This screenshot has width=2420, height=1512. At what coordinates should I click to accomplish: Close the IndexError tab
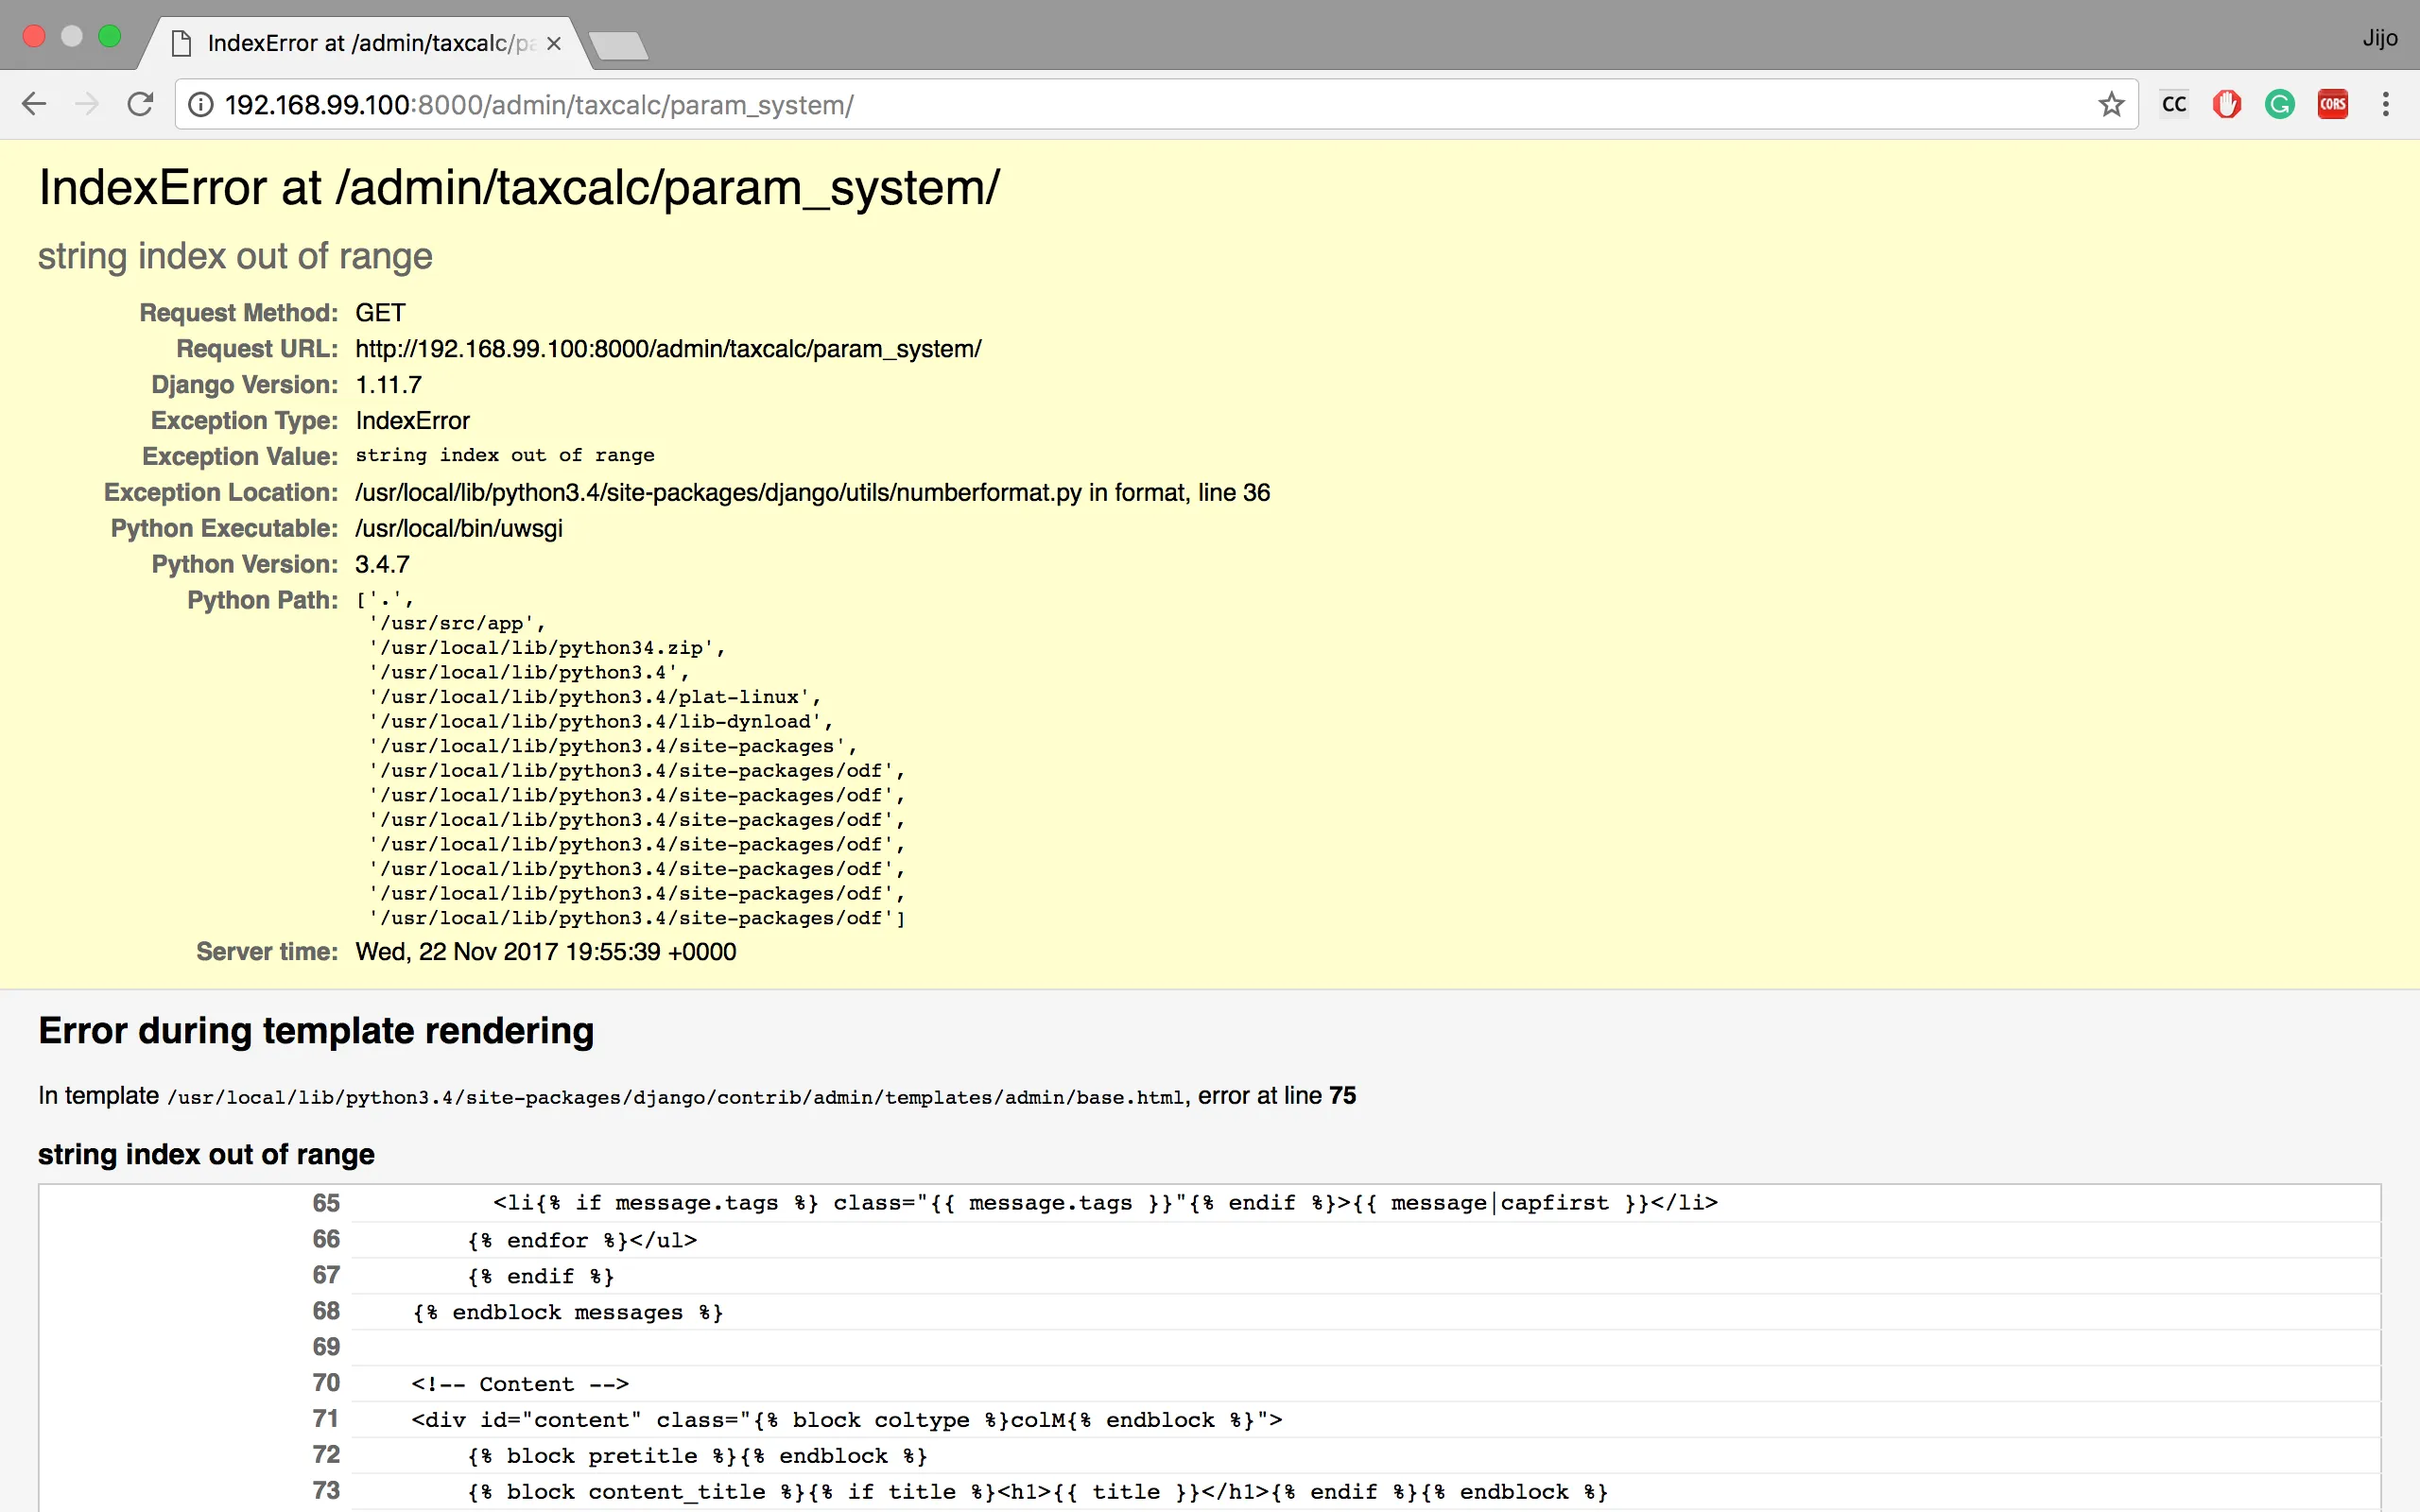(x=554, y=43)
